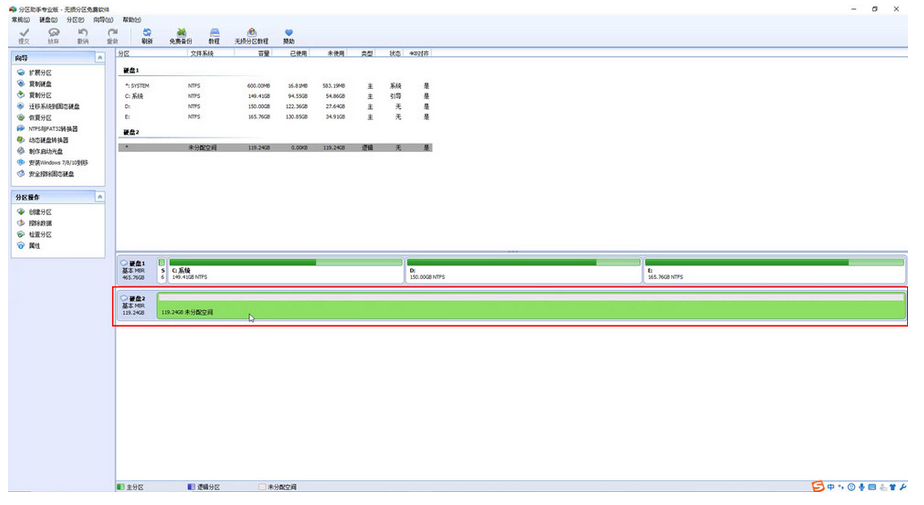Screen dimensions: 924x505
Task: Click the 提交 (Apply) toolbar icon
Action: pos(24,35)
